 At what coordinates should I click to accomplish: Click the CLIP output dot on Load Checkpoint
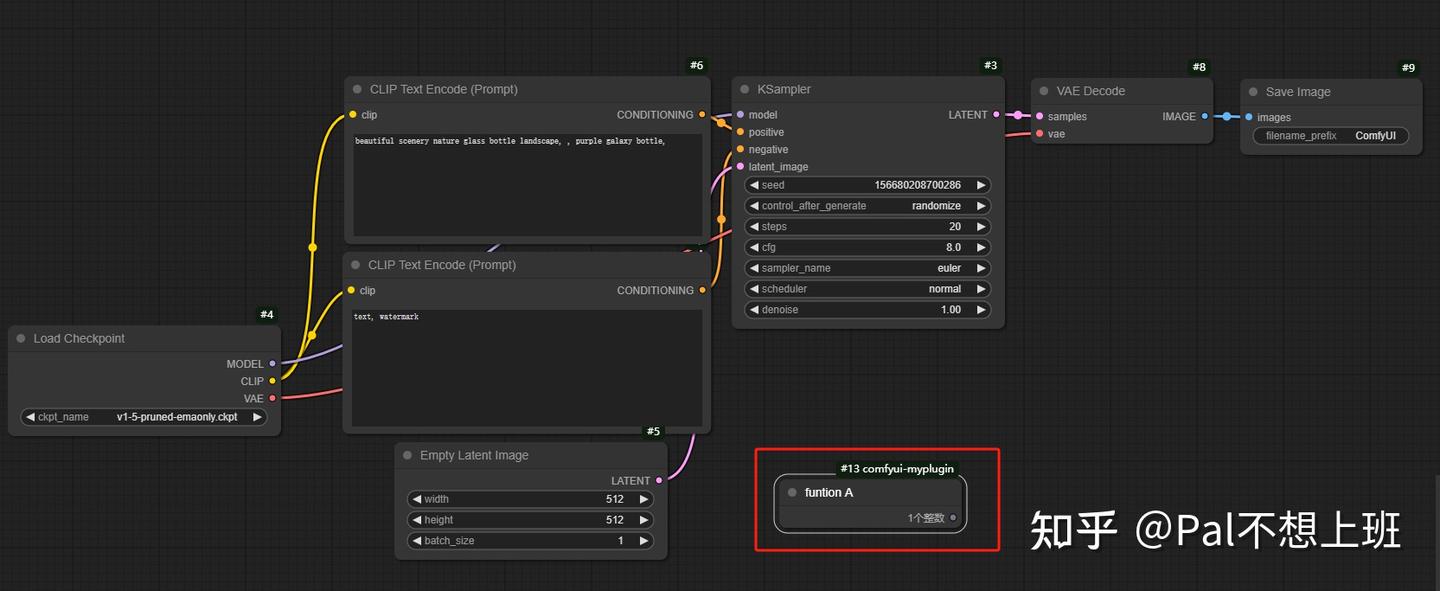pos(271,381)
